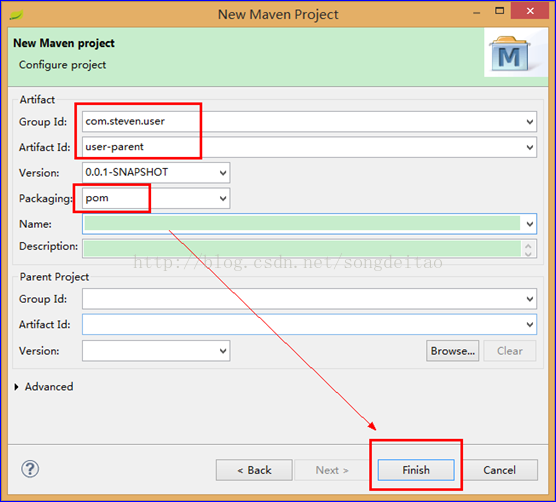The width and height of the screenshot is (556, 502).
Task: Click the 'Packaging:' label
Action: (46, 199)
